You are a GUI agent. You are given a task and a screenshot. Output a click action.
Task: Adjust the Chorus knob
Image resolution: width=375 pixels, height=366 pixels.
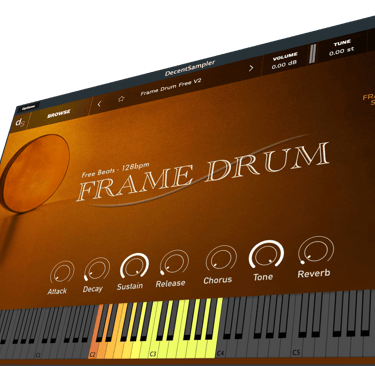(x=221, y=258)
